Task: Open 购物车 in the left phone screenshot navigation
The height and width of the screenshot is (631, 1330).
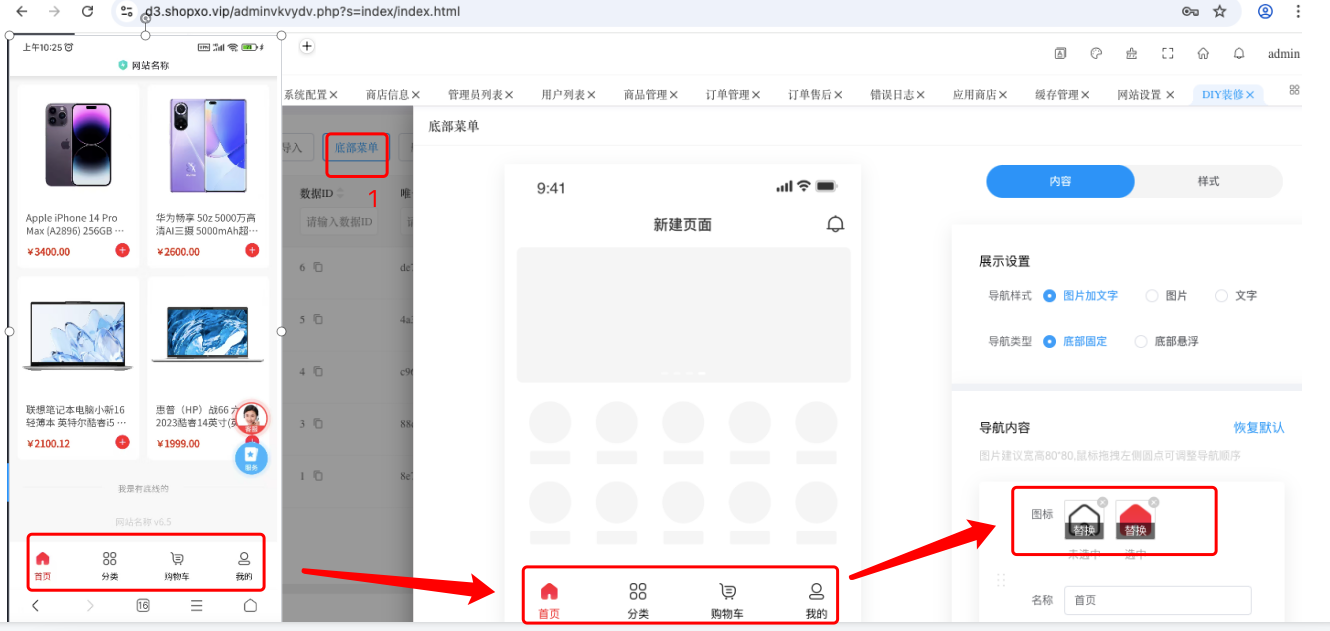Action: [177, 566]
